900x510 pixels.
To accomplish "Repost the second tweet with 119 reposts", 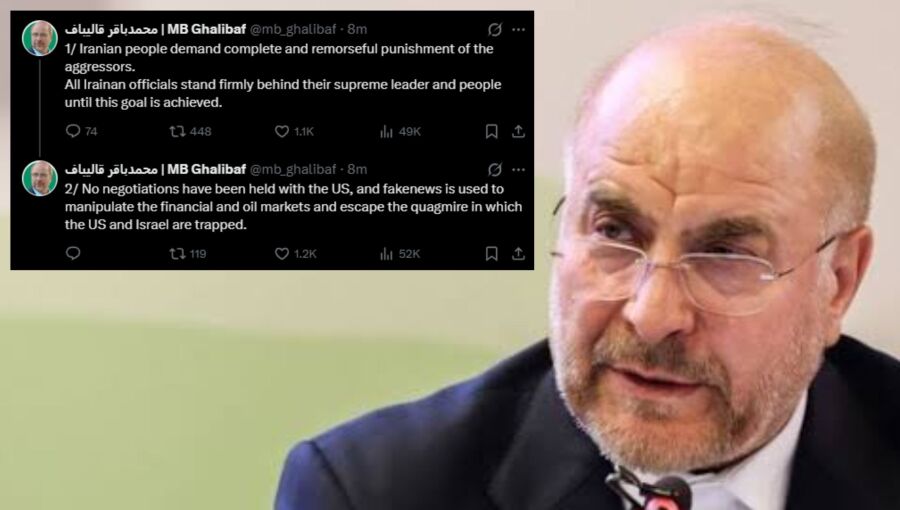I will click(x=188, y=254).
